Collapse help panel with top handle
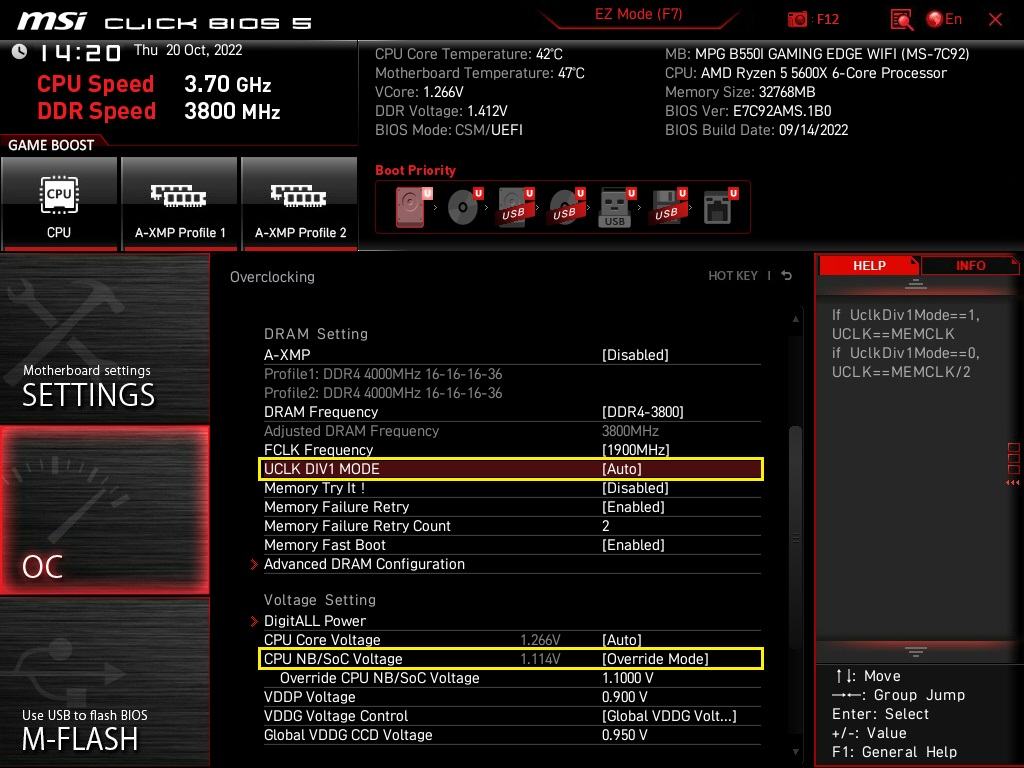This screenshot has height=768, width=1024. (x=916, y=284)
